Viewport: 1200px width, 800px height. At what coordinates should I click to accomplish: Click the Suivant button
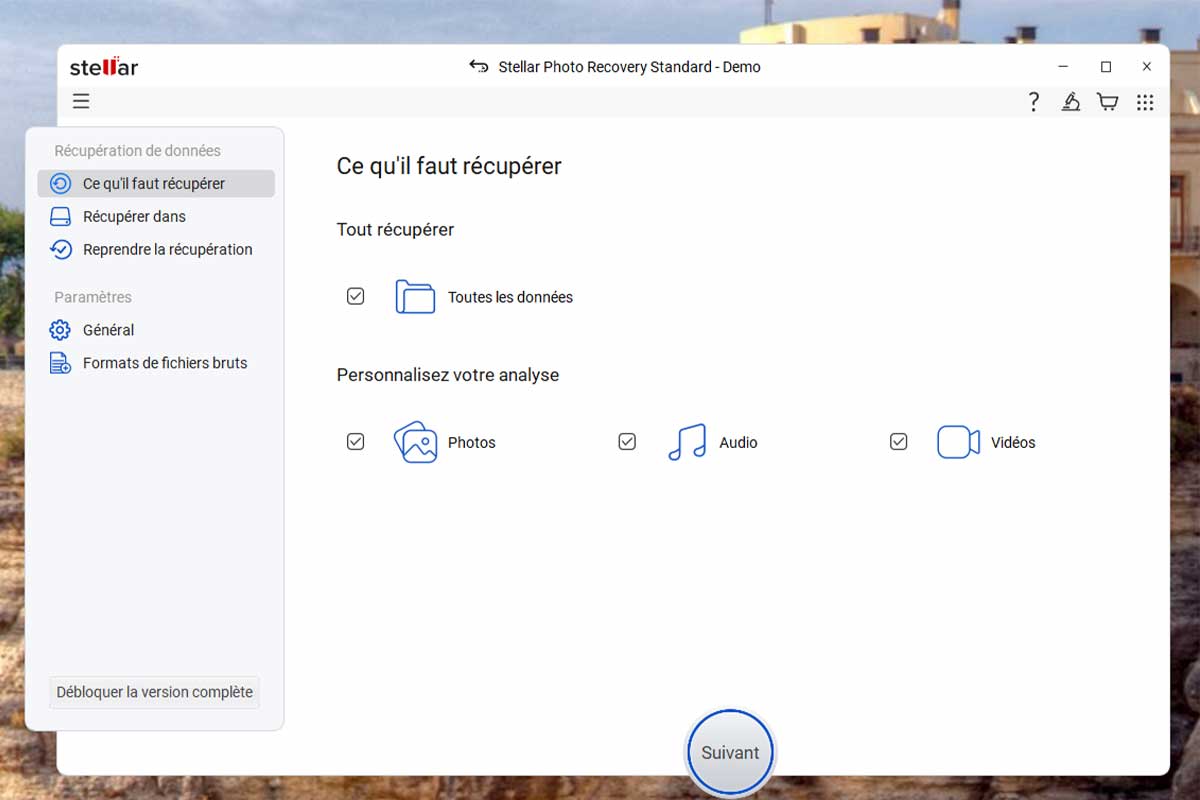(x=730, y=753)
